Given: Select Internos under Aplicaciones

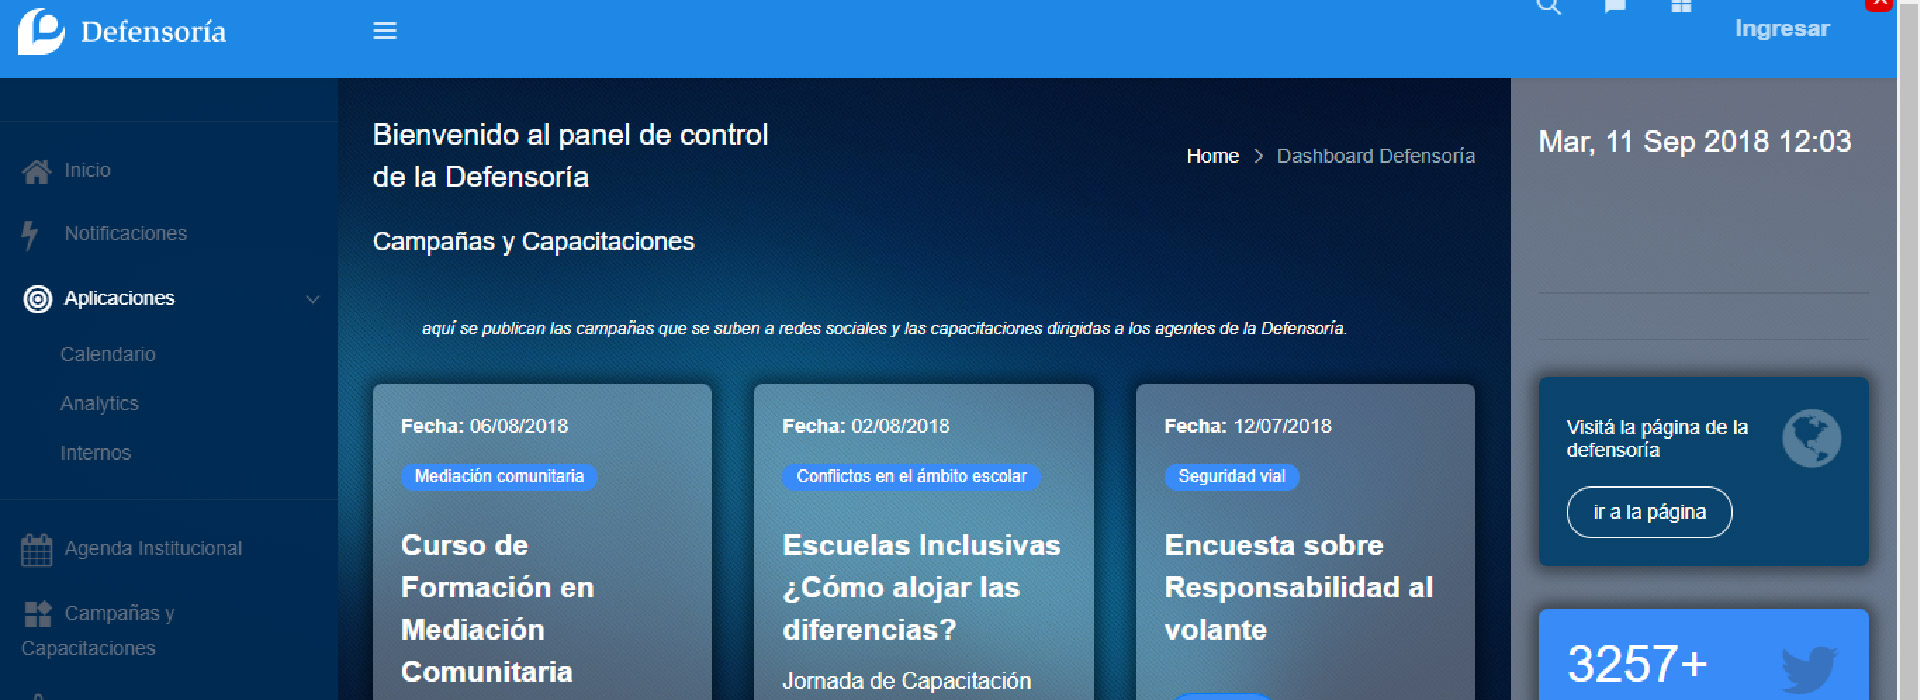Looking at the screenshot, I should (95, 454).
